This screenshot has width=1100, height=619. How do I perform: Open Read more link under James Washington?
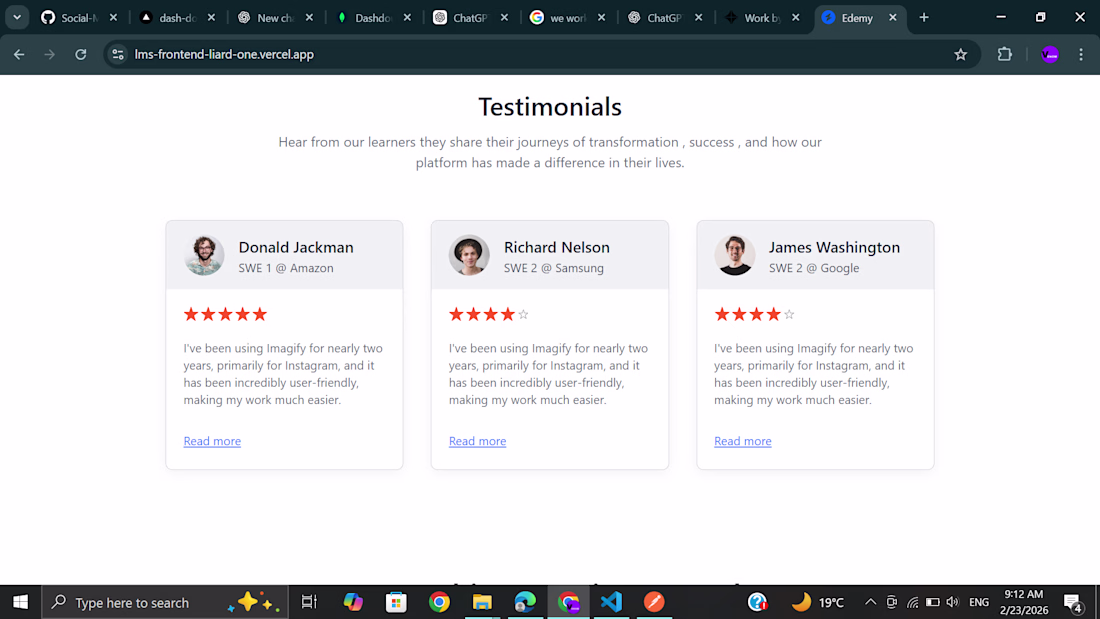(742, 441)
